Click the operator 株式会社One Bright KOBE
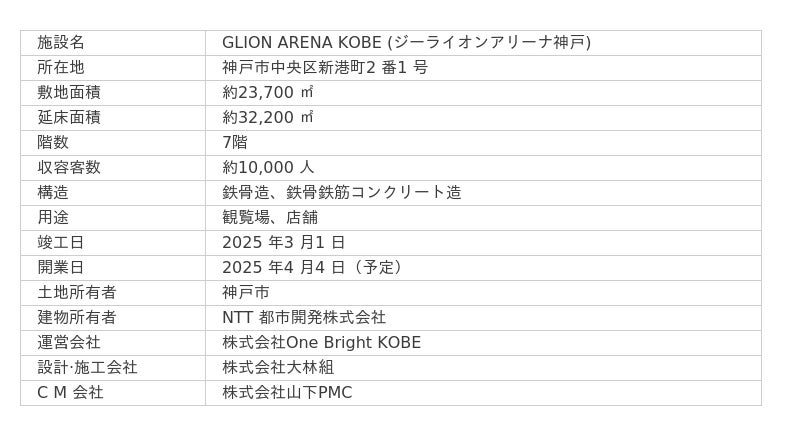 point(321,342)
